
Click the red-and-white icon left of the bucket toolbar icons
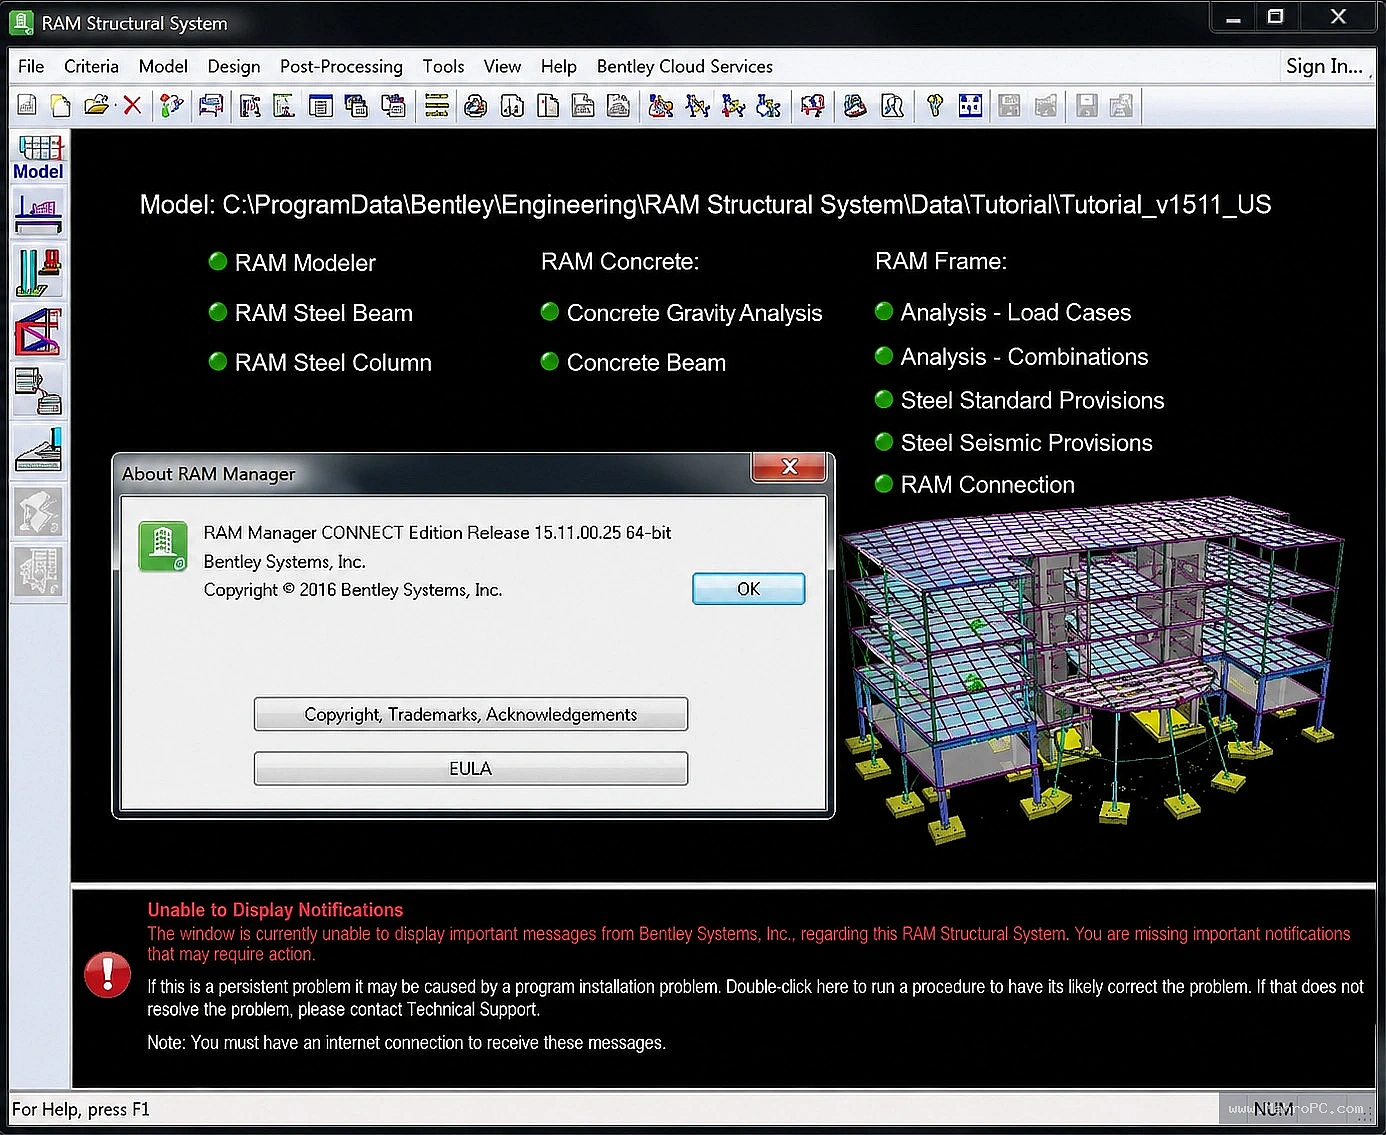click(812, 106)
